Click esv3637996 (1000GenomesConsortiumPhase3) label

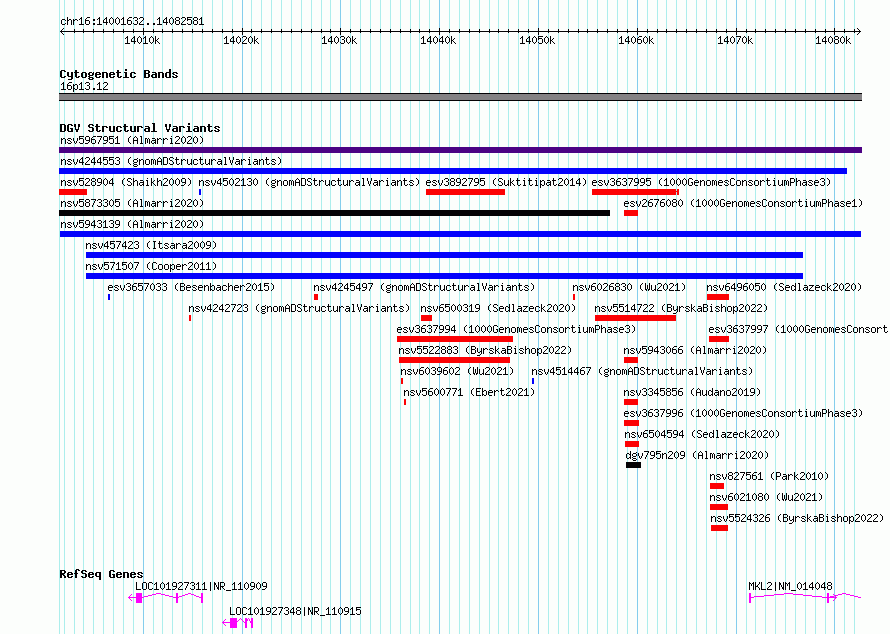[x=743, y=413]
